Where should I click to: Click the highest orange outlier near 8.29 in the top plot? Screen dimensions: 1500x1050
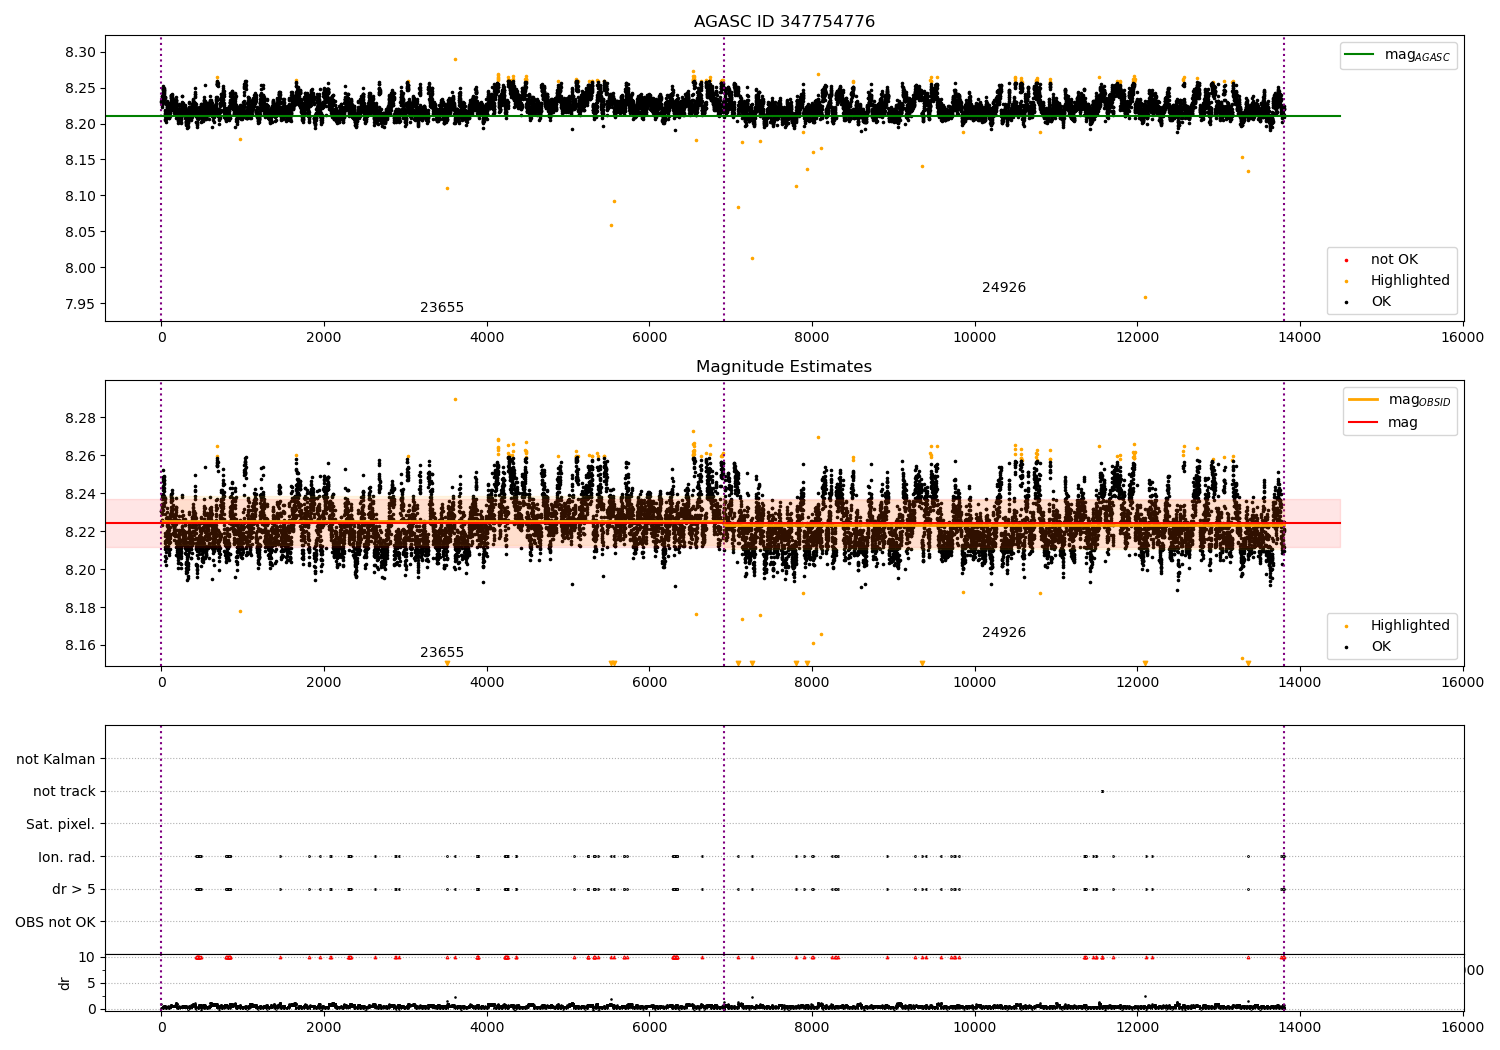[x=455, y=59]
